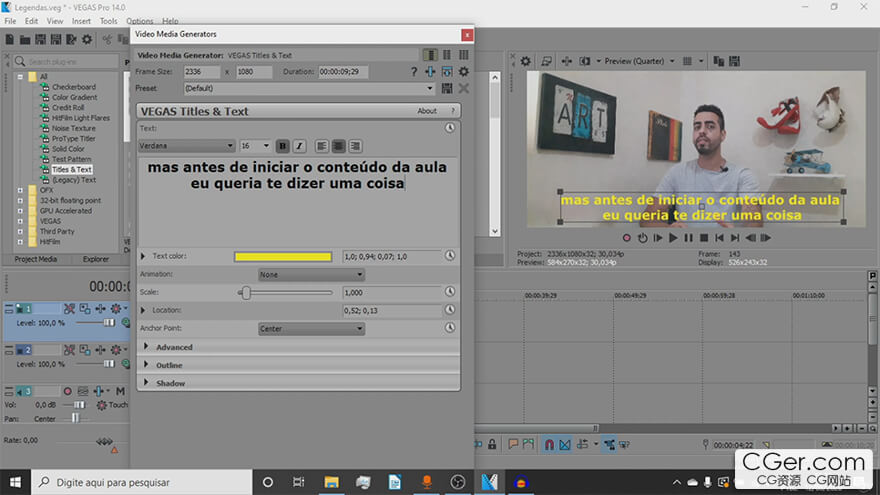Align text right

[x=355, y=146]
